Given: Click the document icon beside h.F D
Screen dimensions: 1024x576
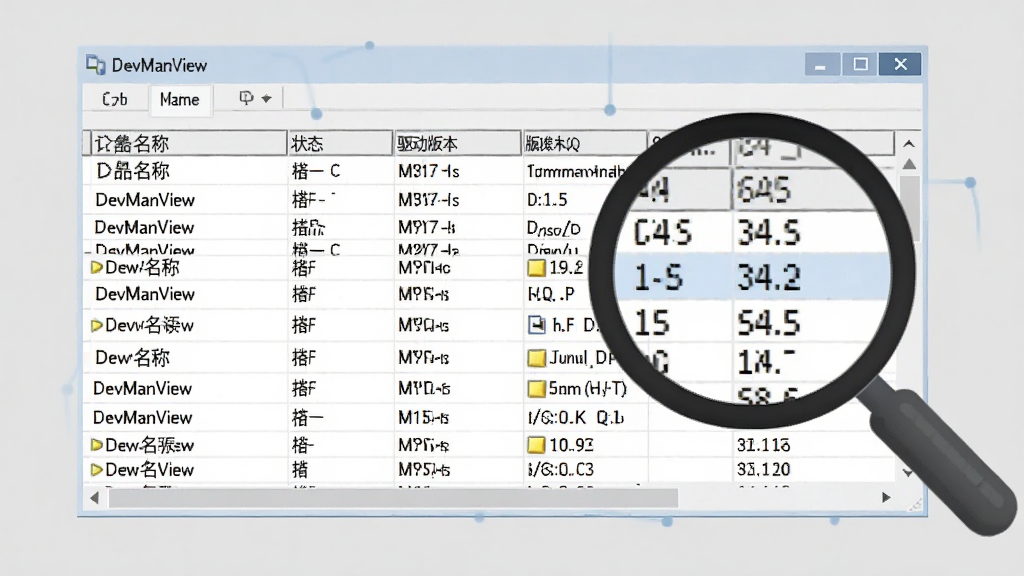Looking at the screenshot, I should point(536,325).
